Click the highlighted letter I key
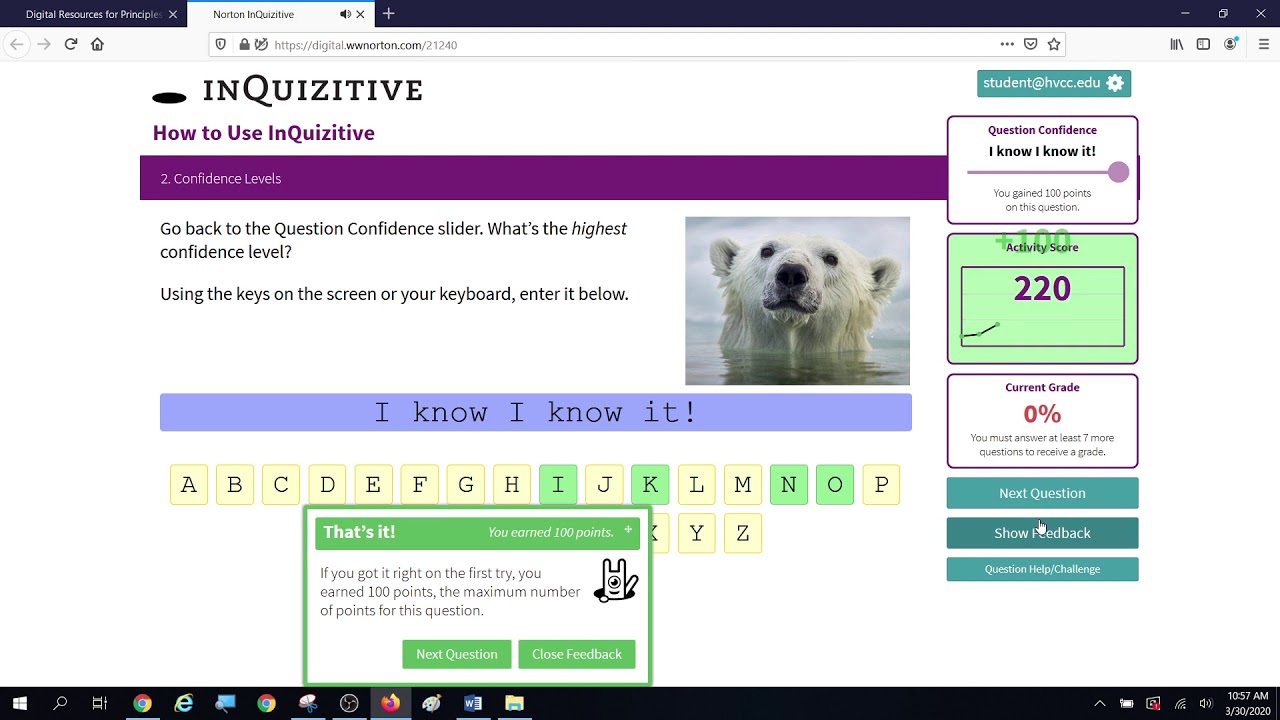Screen dimensions: 1280x720 tap(558, 485)
